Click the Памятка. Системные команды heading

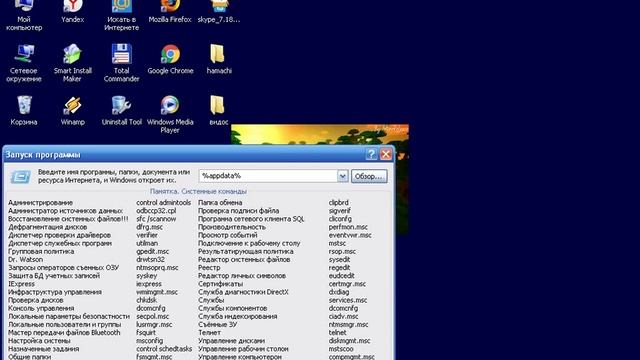[x=198, y=191]
